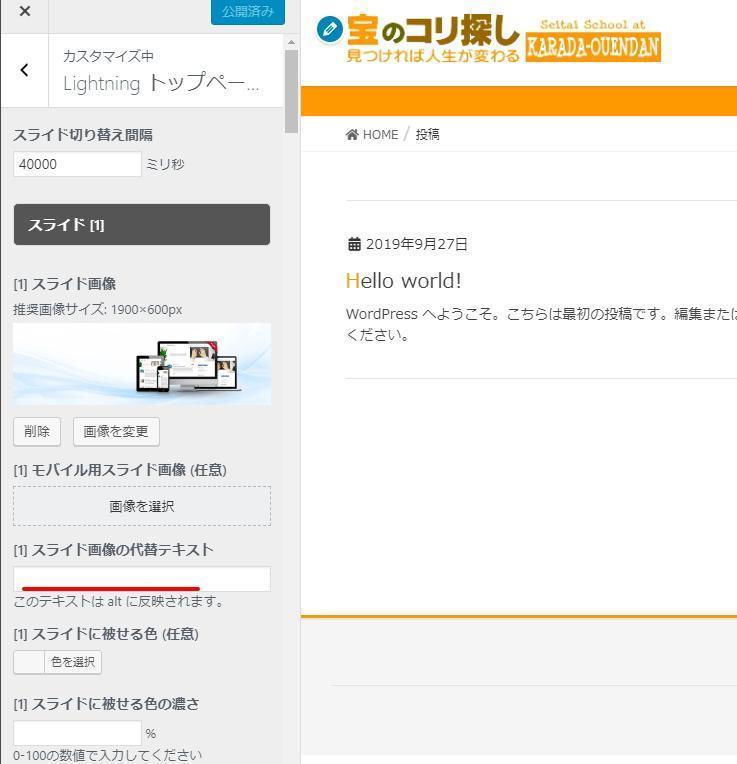737x764 pixels.
Task: Open the 色を選択 color picker
Action: pyautogui.click(x=57, y=662)
